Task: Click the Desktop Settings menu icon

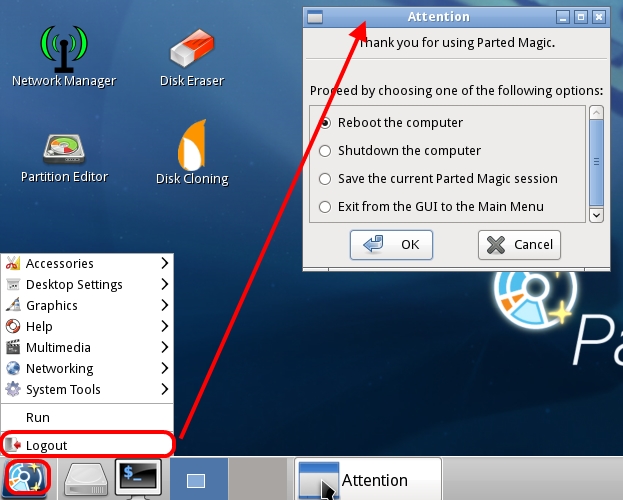Action: pos(13,284)
